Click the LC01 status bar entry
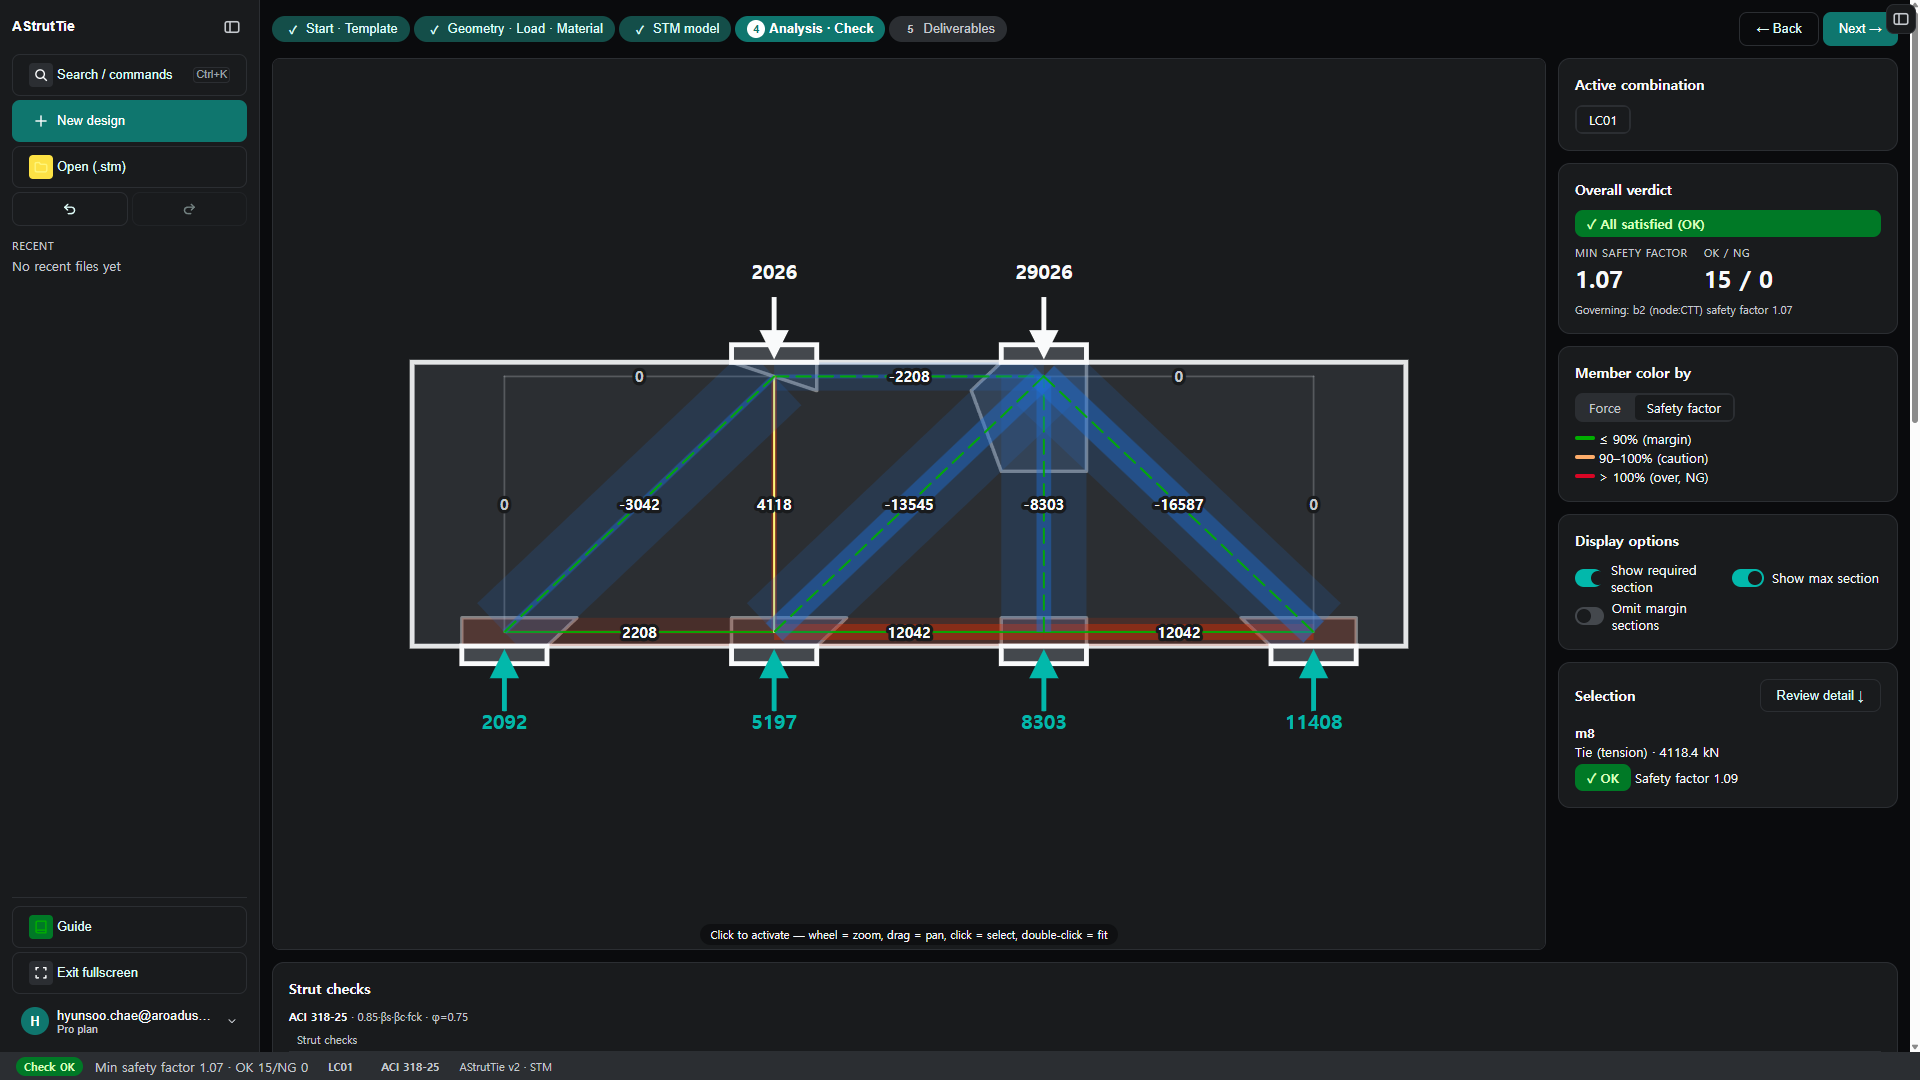This screenshot has width=1920, height=1080. click(x=340, y=1068)
